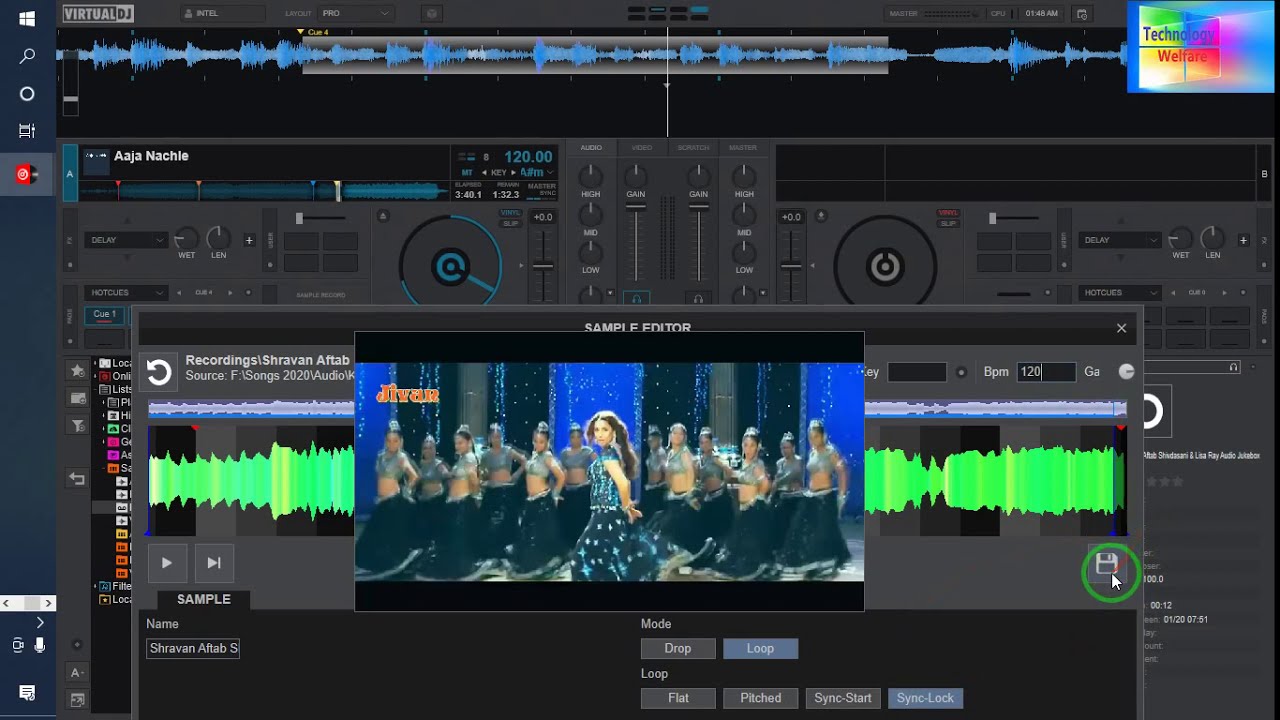
Task: Open VirtualDJ settings gear icon
Action: coord(432,13)
